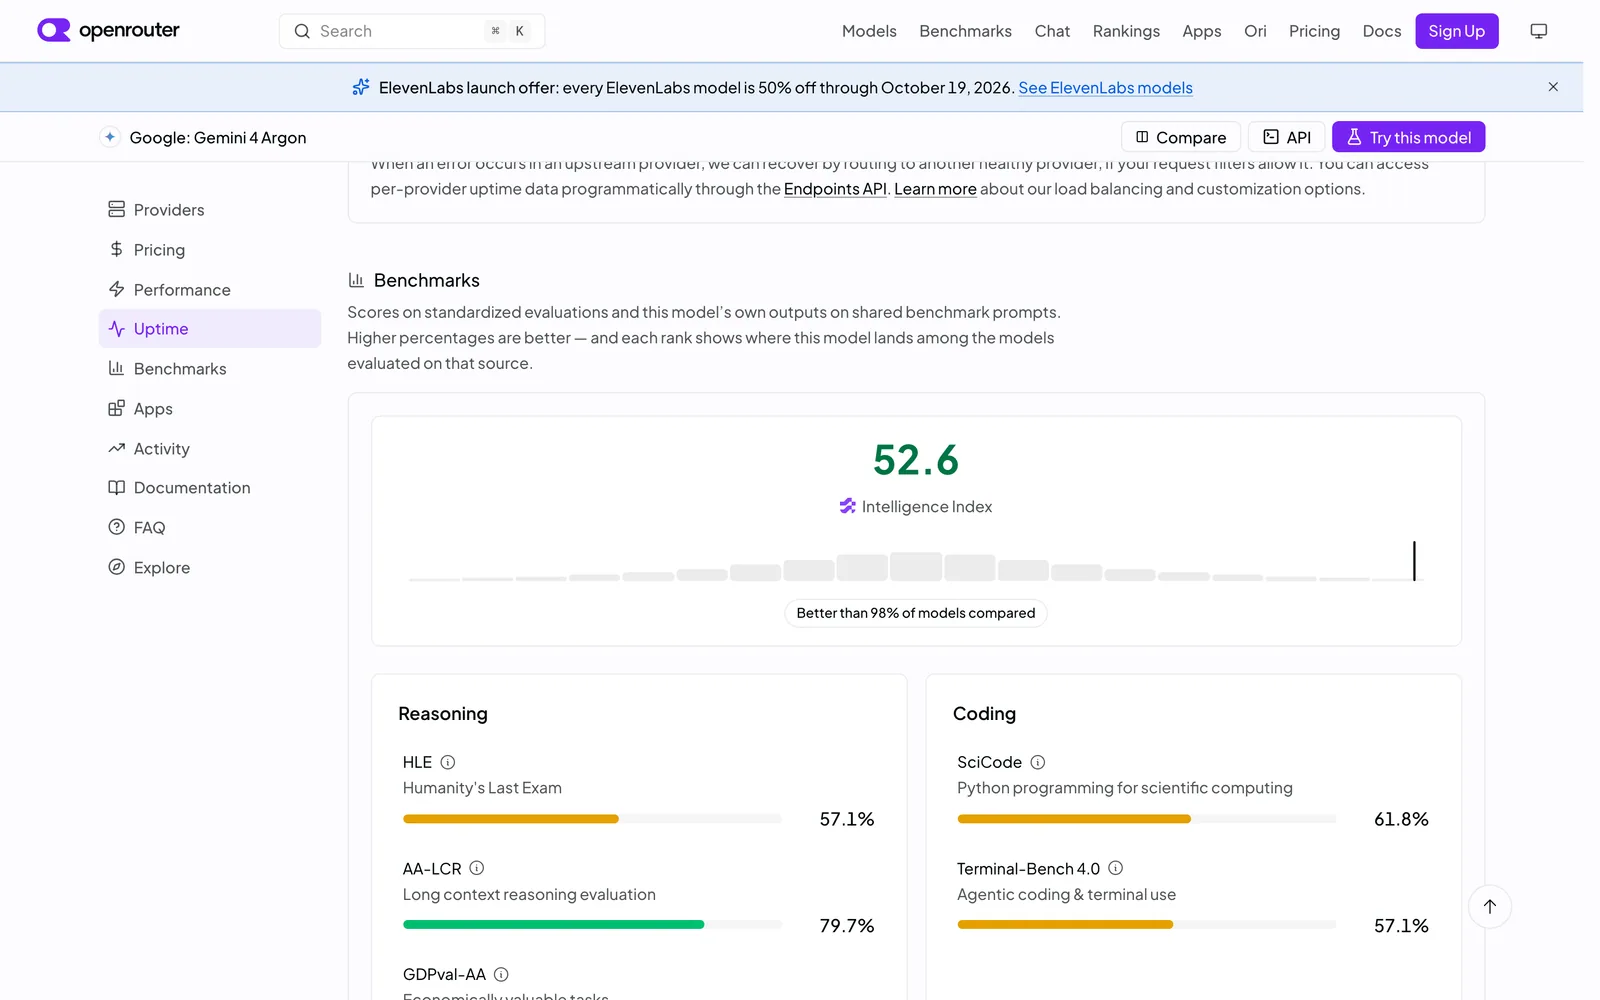Open Chat in top navigation
This screenshot has height=1000, width=1600.
coord(1052,31)
